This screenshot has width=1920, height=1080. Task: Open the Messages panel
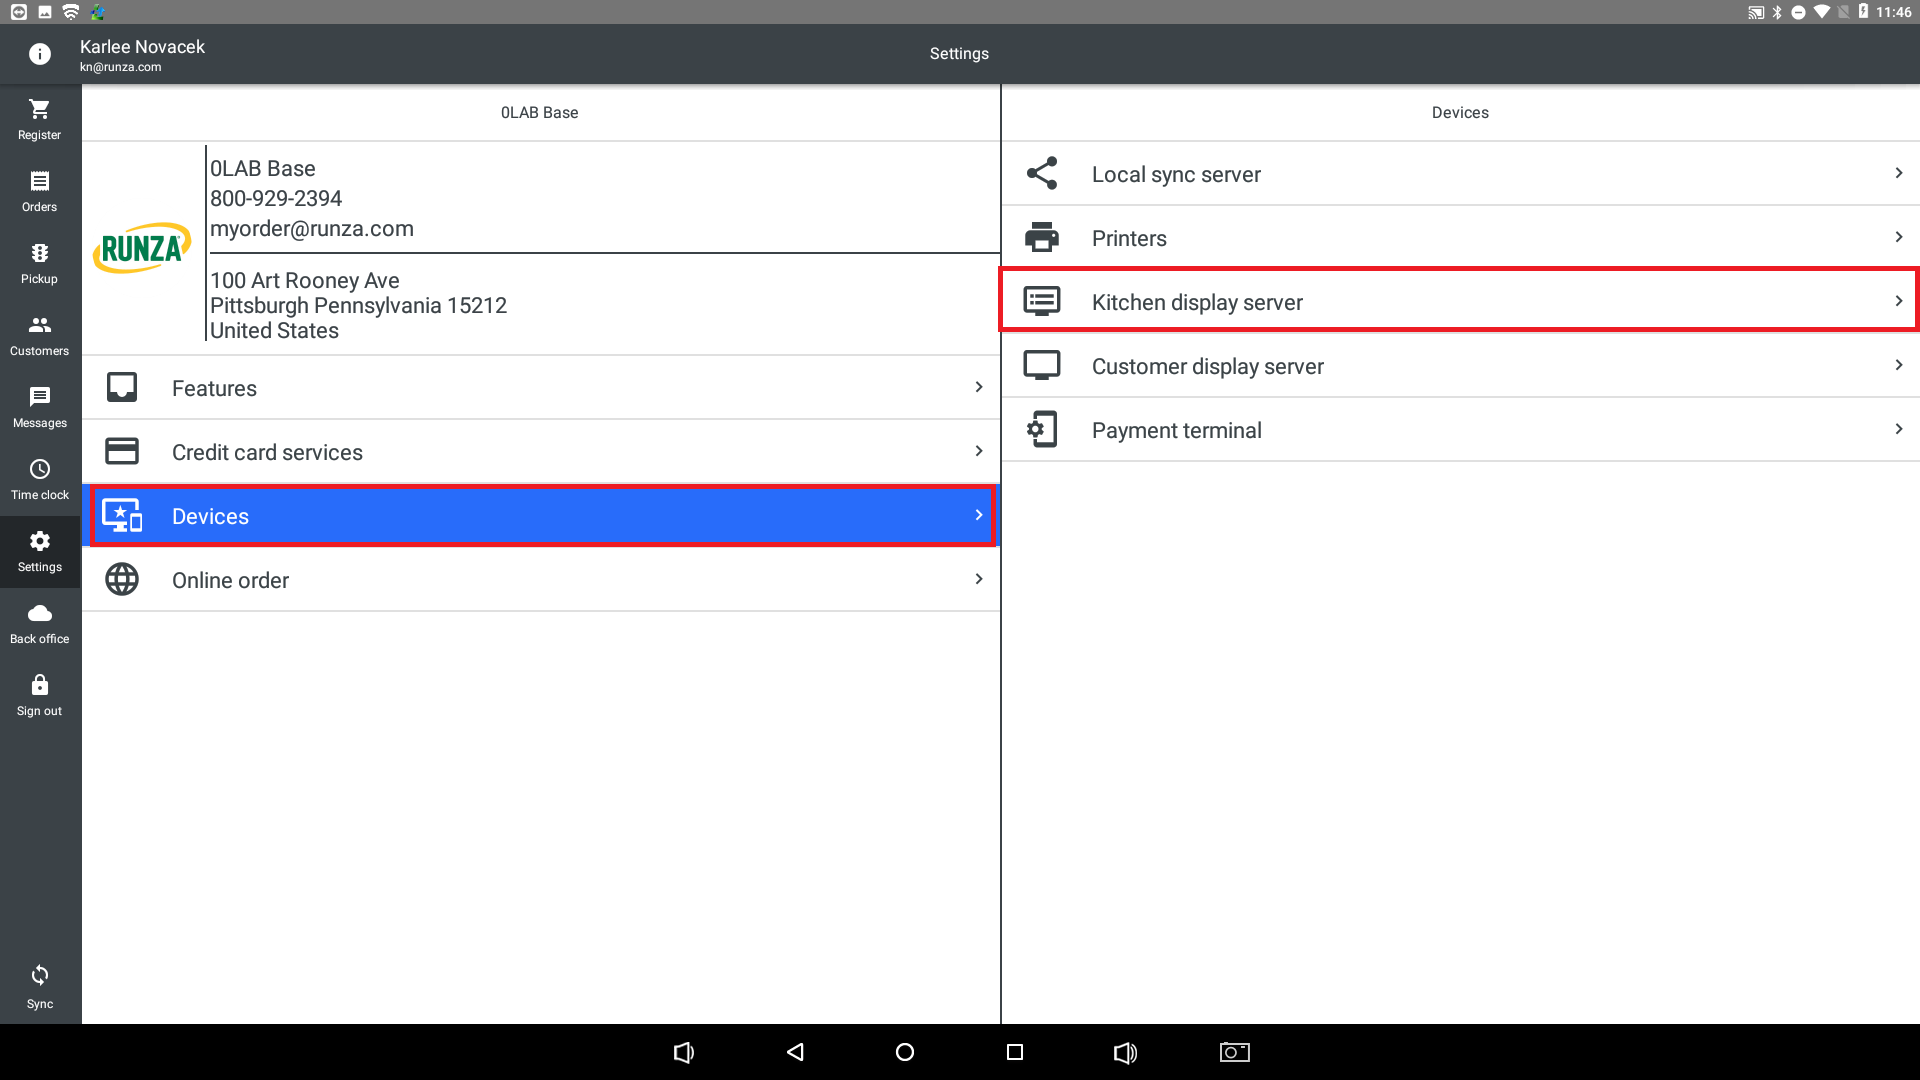[39, 407]
